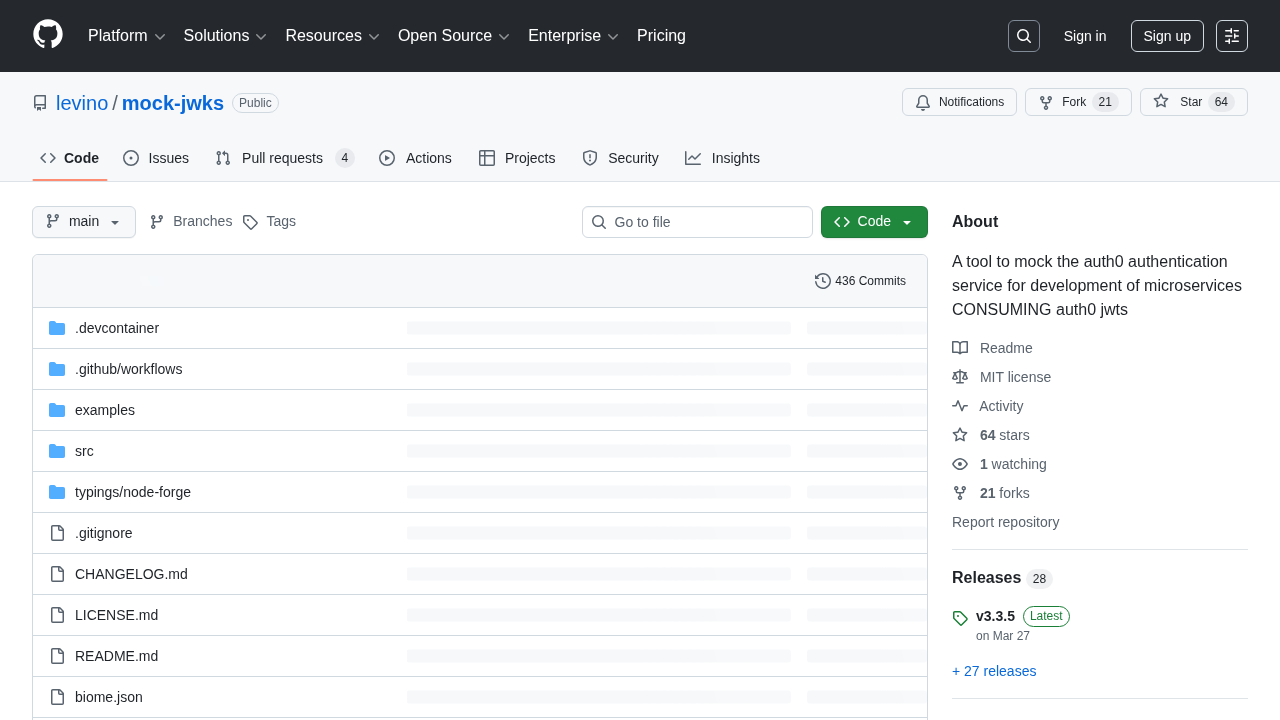Open the search panel via magnifier icon
The width and height of the screenshot is (1280, 720).
tap(1023, 35)
